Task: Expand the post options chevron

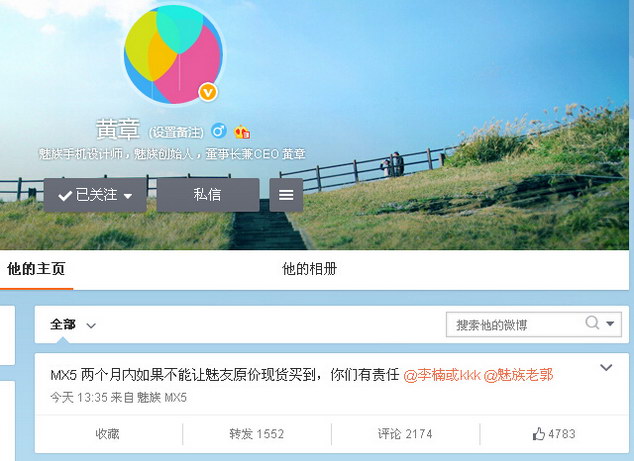Action: tap(606, 367)
